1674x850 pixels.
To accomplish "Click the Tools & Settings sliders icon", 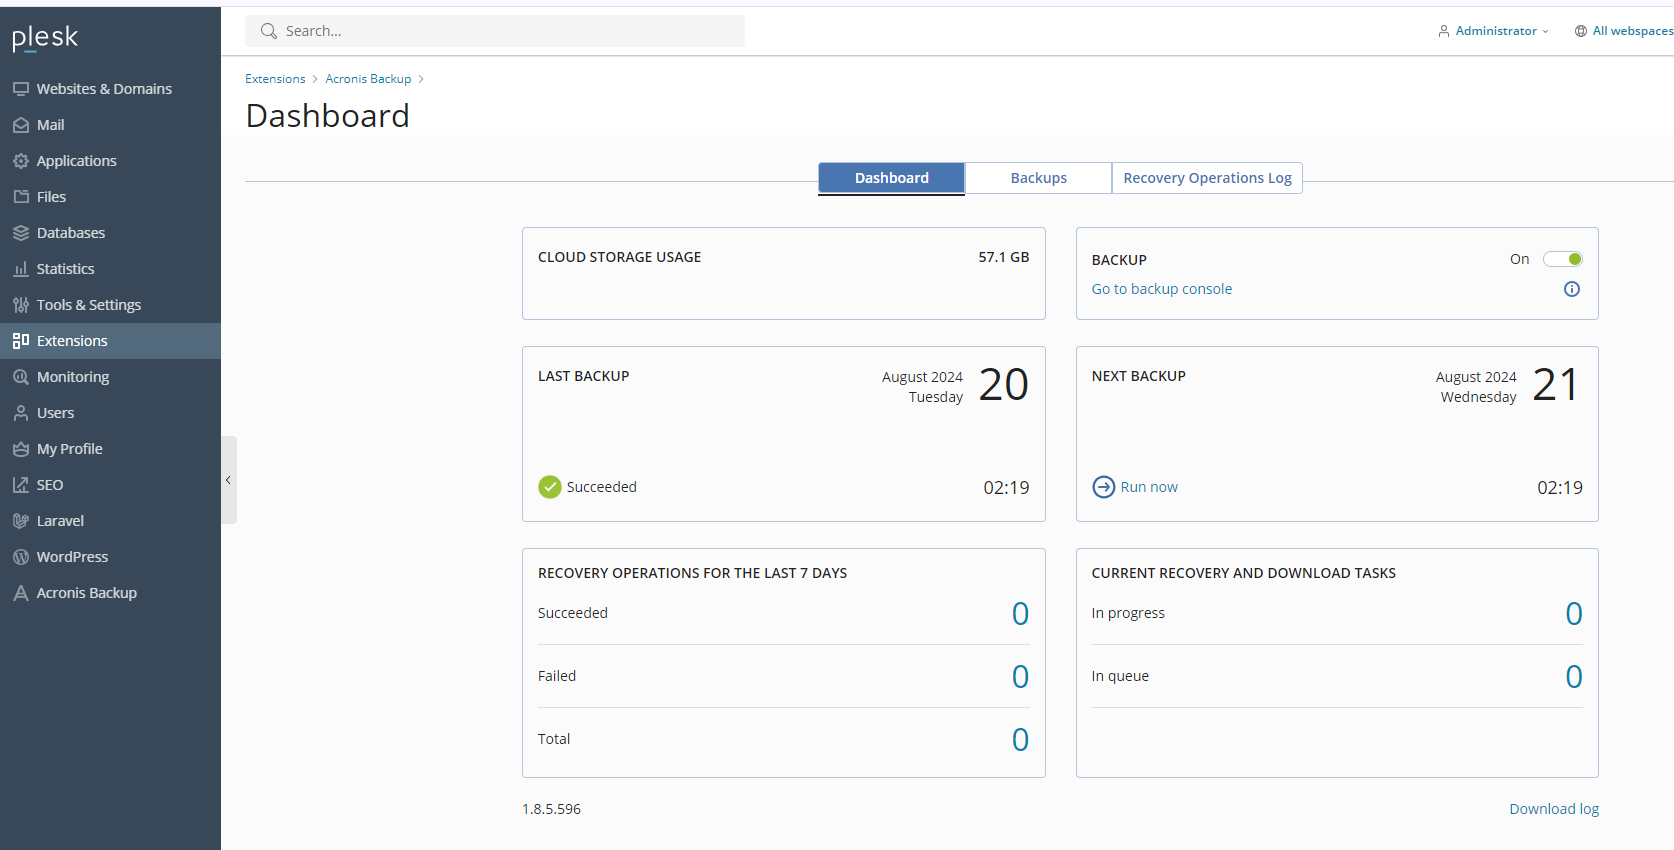I will point(21,305).
